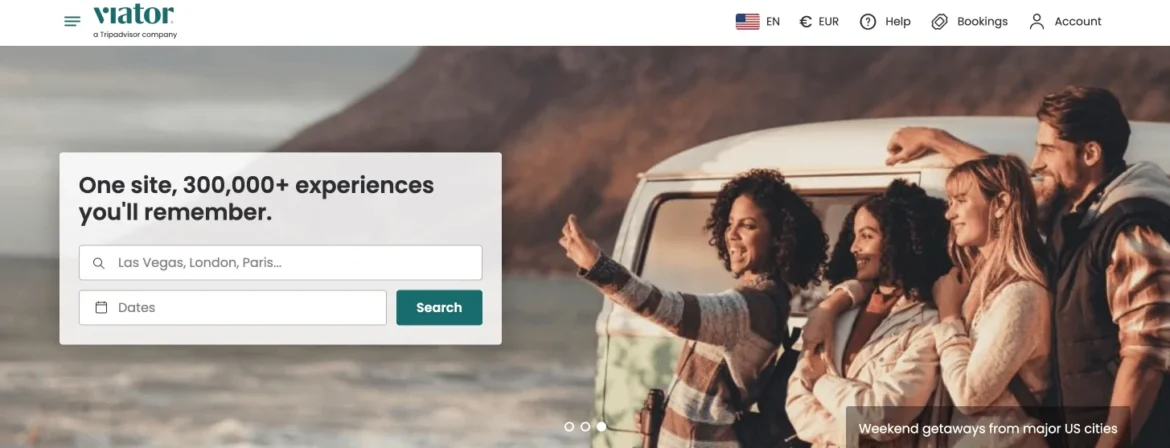The width and height of the screenshot is (1170, 448).
Task: Focus the Las Vegas, London, Paris destination field
Action: point(281,263)
